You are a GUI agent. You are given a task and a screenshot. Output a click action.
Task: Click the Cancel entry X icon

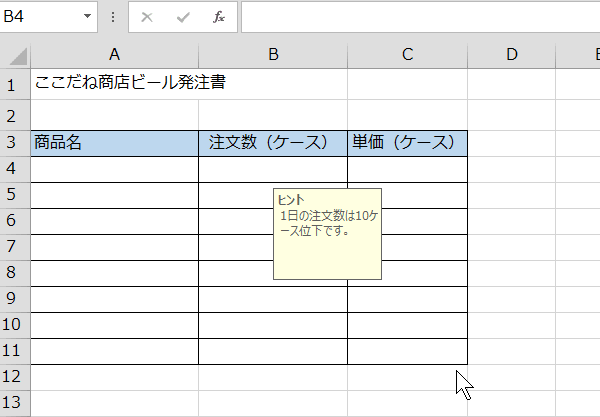point(146,17)
